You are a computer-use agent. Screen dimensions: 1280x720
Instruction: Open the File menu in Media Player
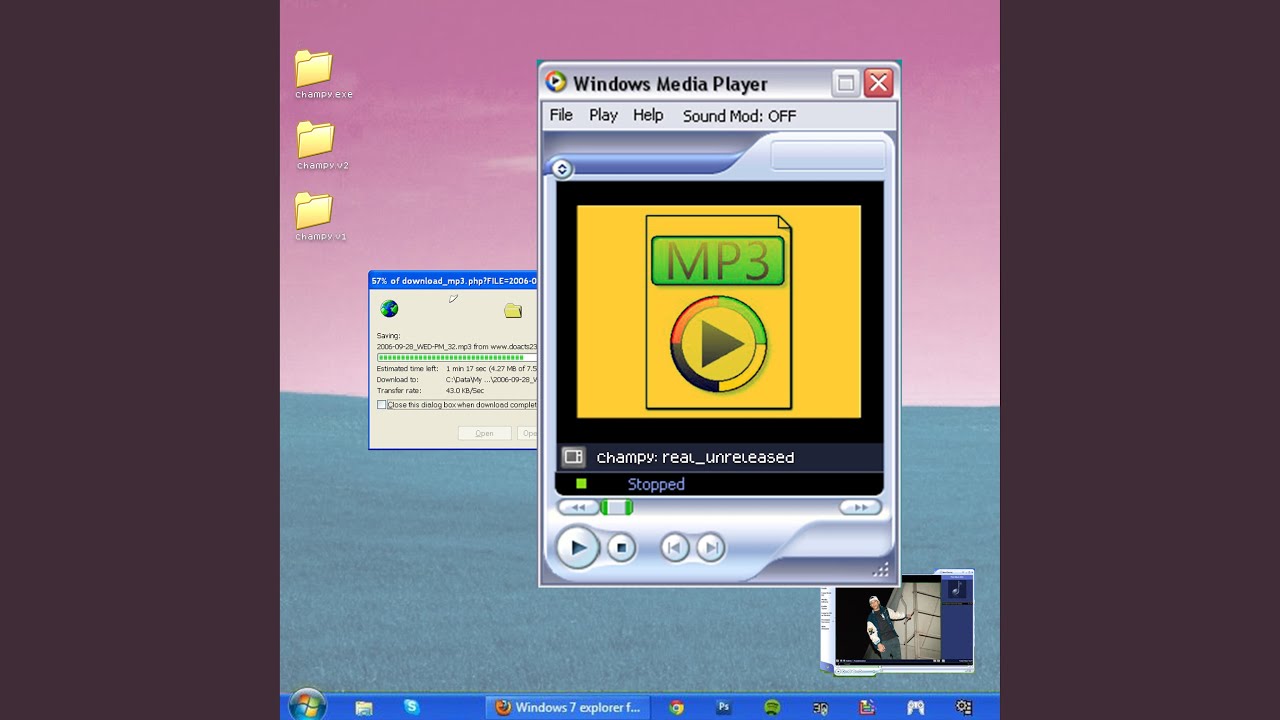(x=561, y=115)
